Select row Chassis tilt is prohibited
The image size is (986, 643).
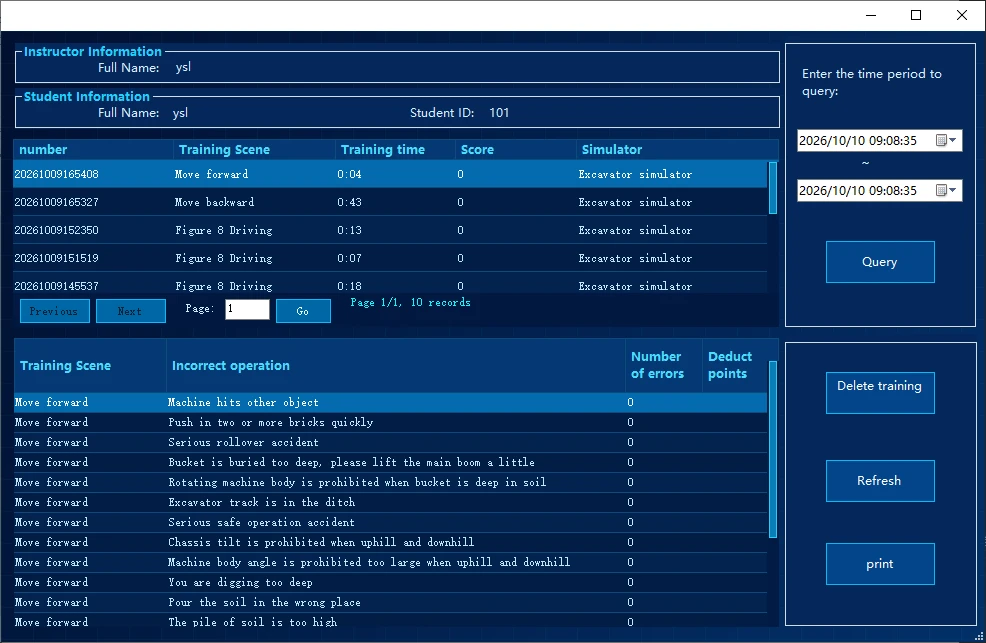390,542
